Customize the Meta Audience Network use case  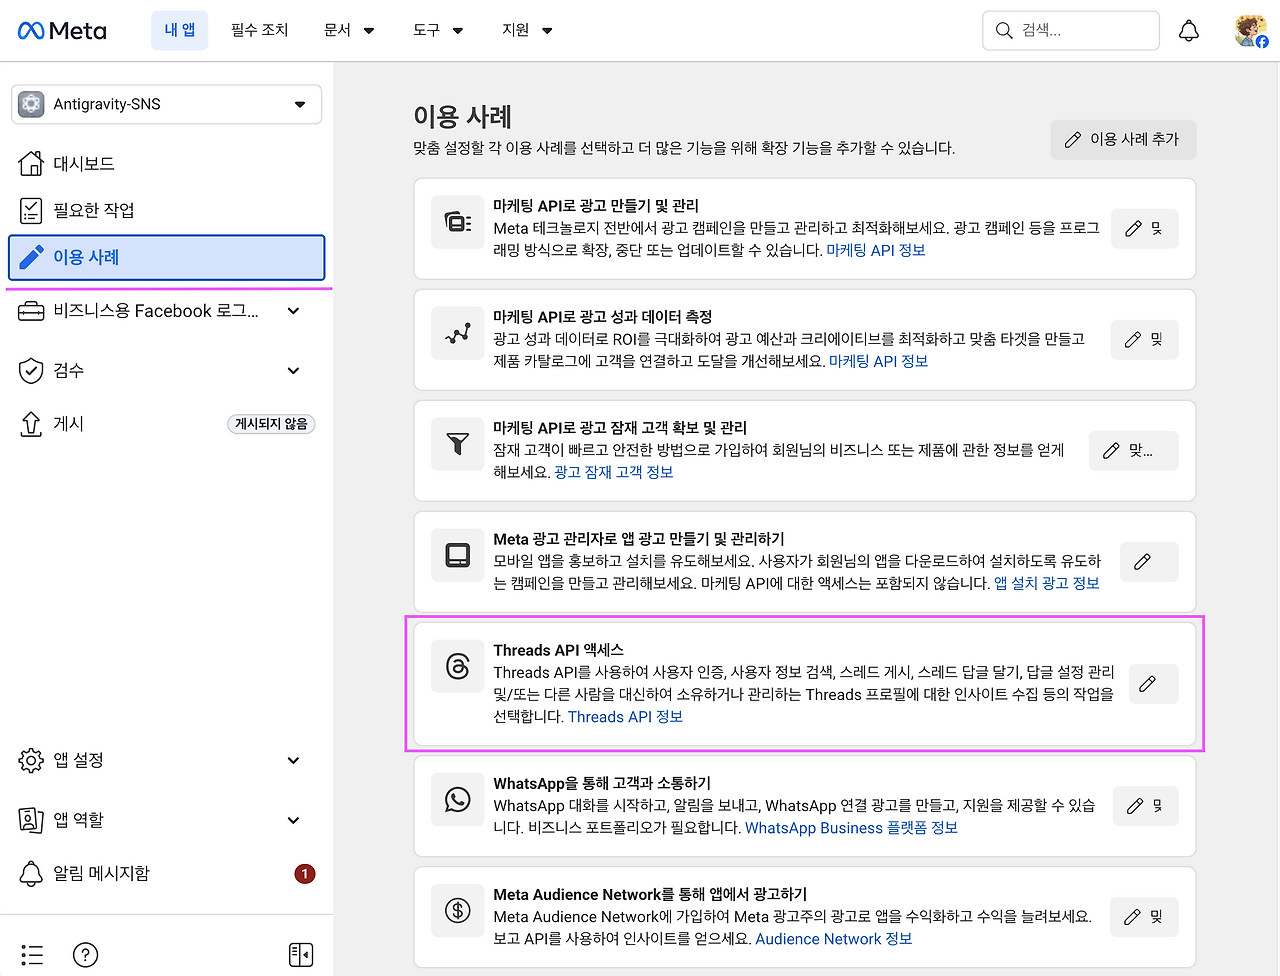[1145, 917]
